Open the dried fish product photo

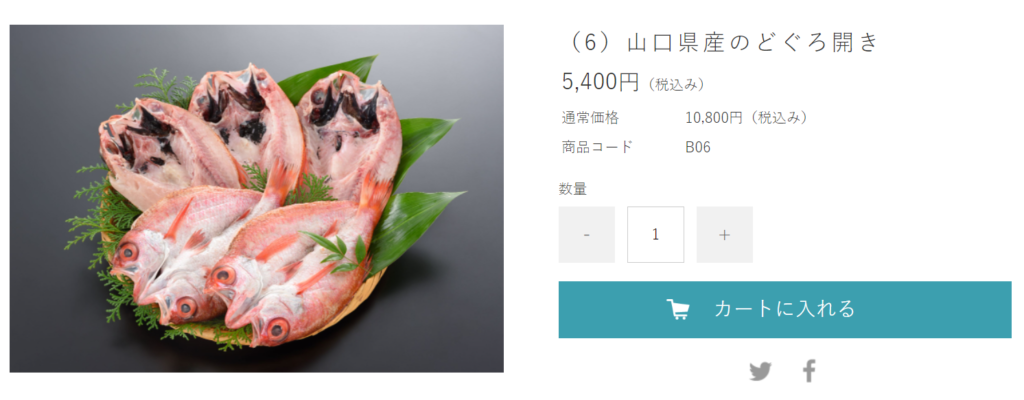(x=257, y=199)
